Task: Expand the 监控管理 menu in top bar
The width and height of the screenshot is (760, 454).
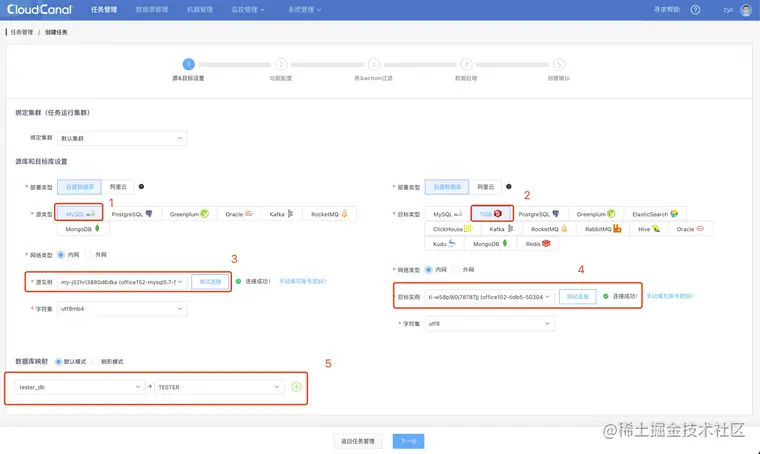Action: pyautogui.click(x=248, y=10)
